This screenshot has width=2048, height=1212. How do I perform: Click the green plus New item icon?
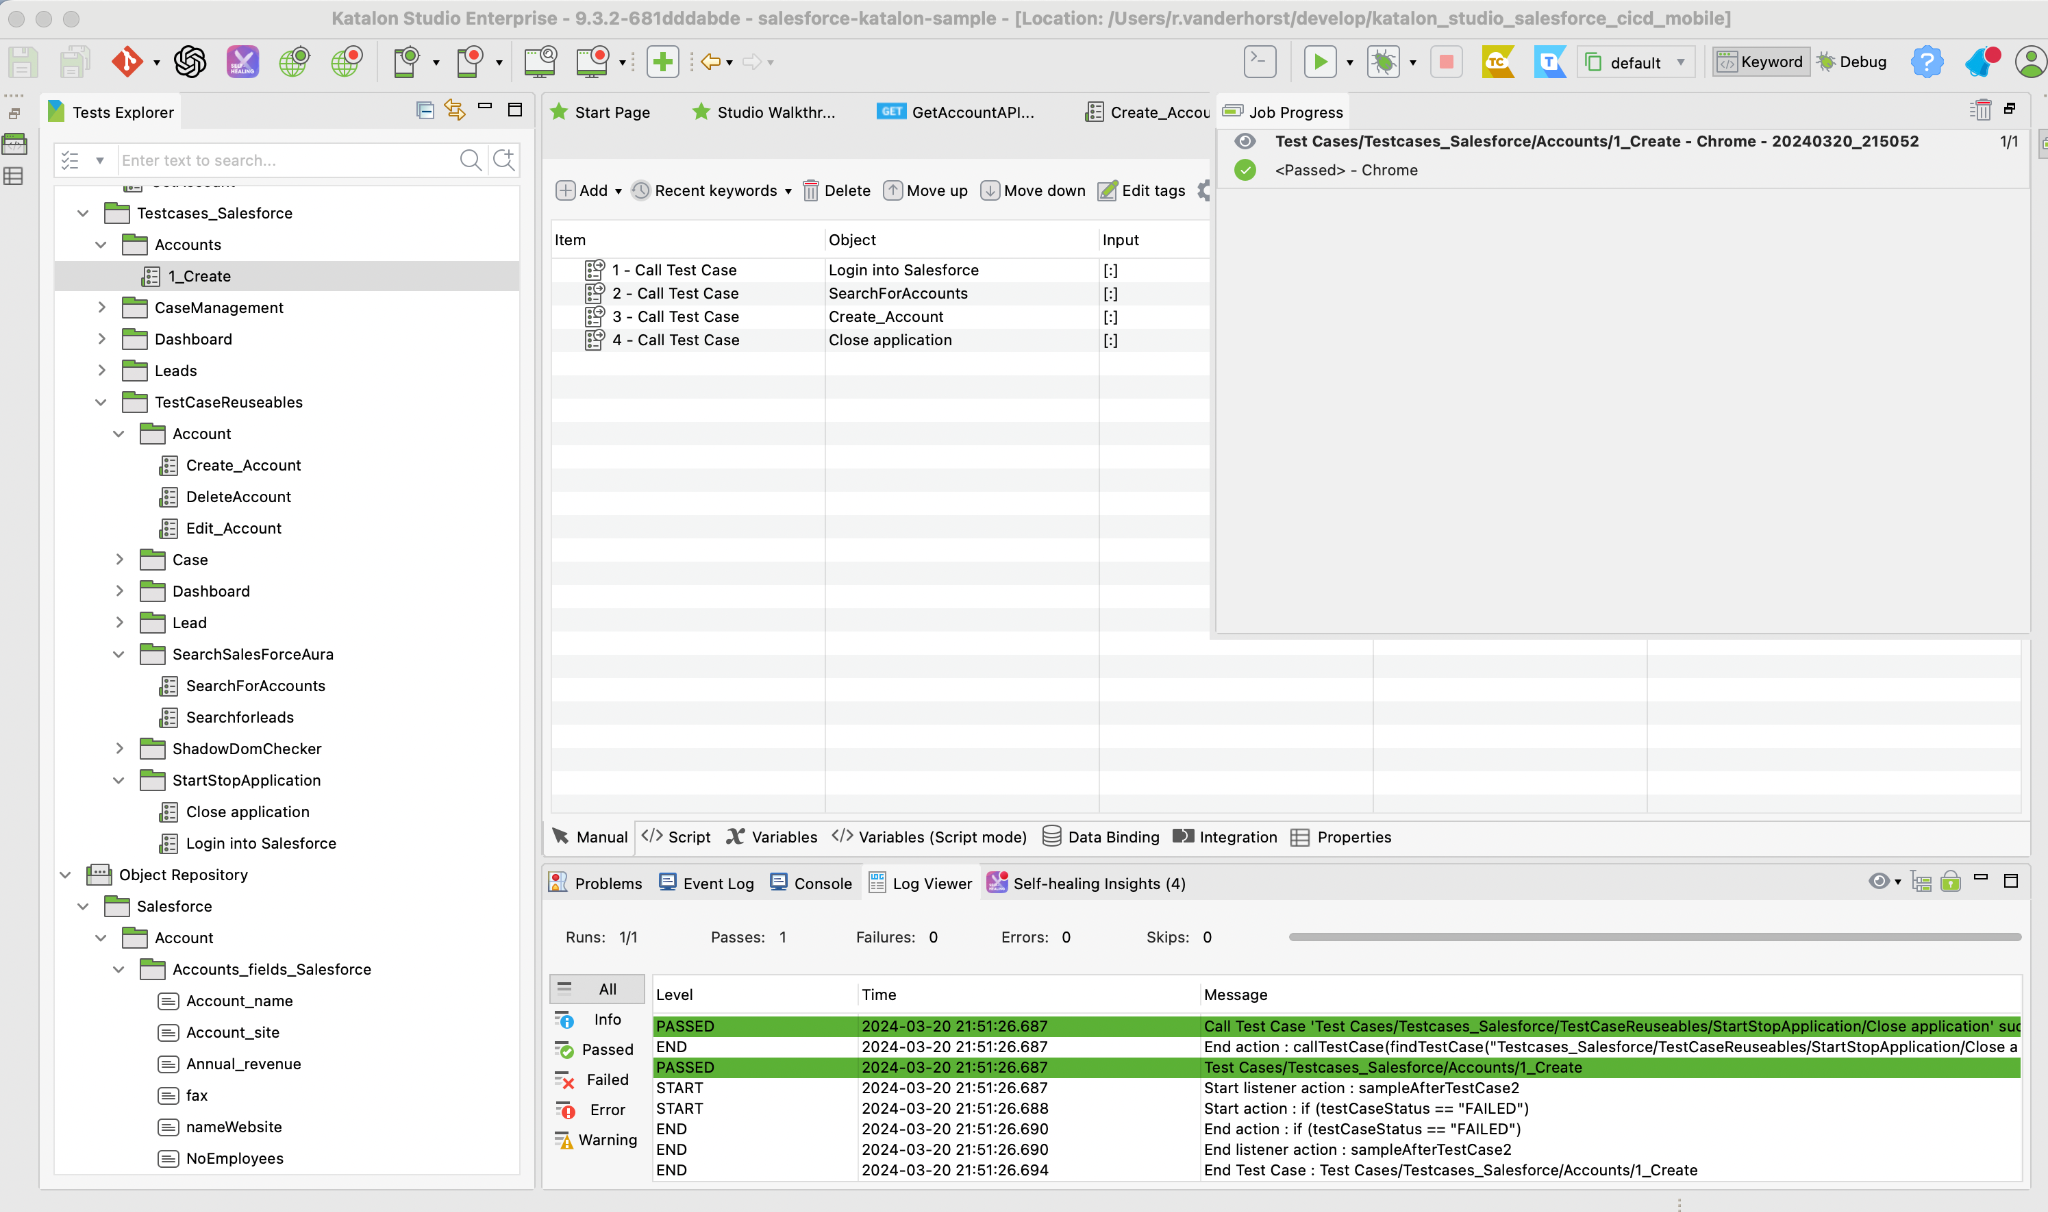pyautogui.click(x=663, y=62)
